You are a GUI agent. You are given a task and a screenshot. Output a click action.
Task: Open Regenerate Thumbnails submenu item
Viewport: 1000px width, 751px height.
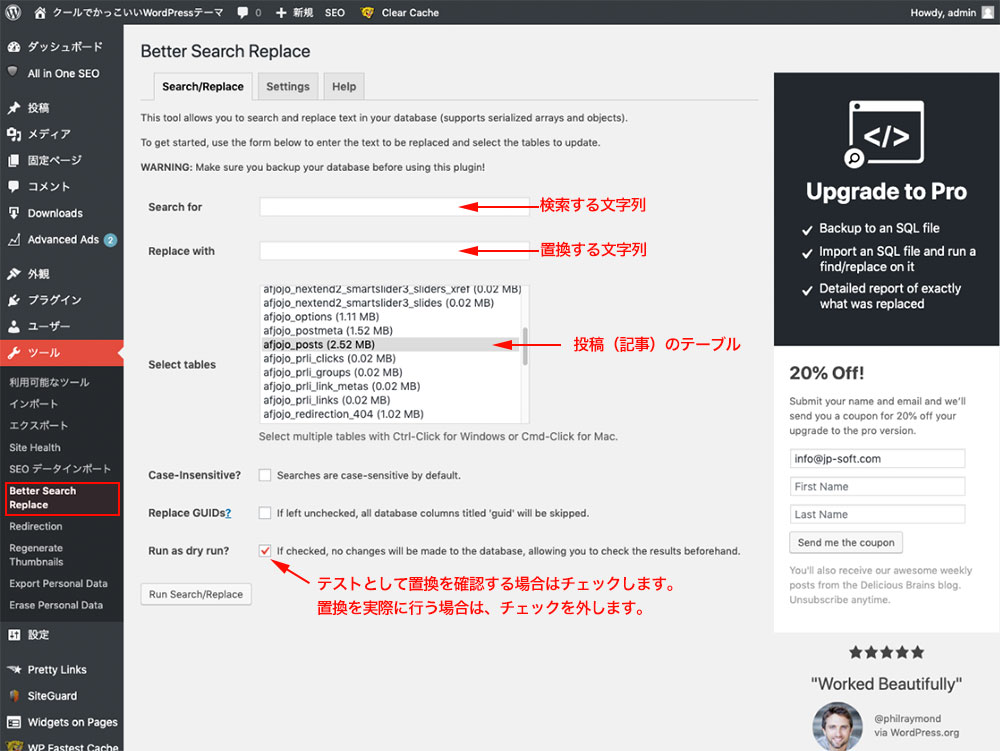tap(36, 555)
